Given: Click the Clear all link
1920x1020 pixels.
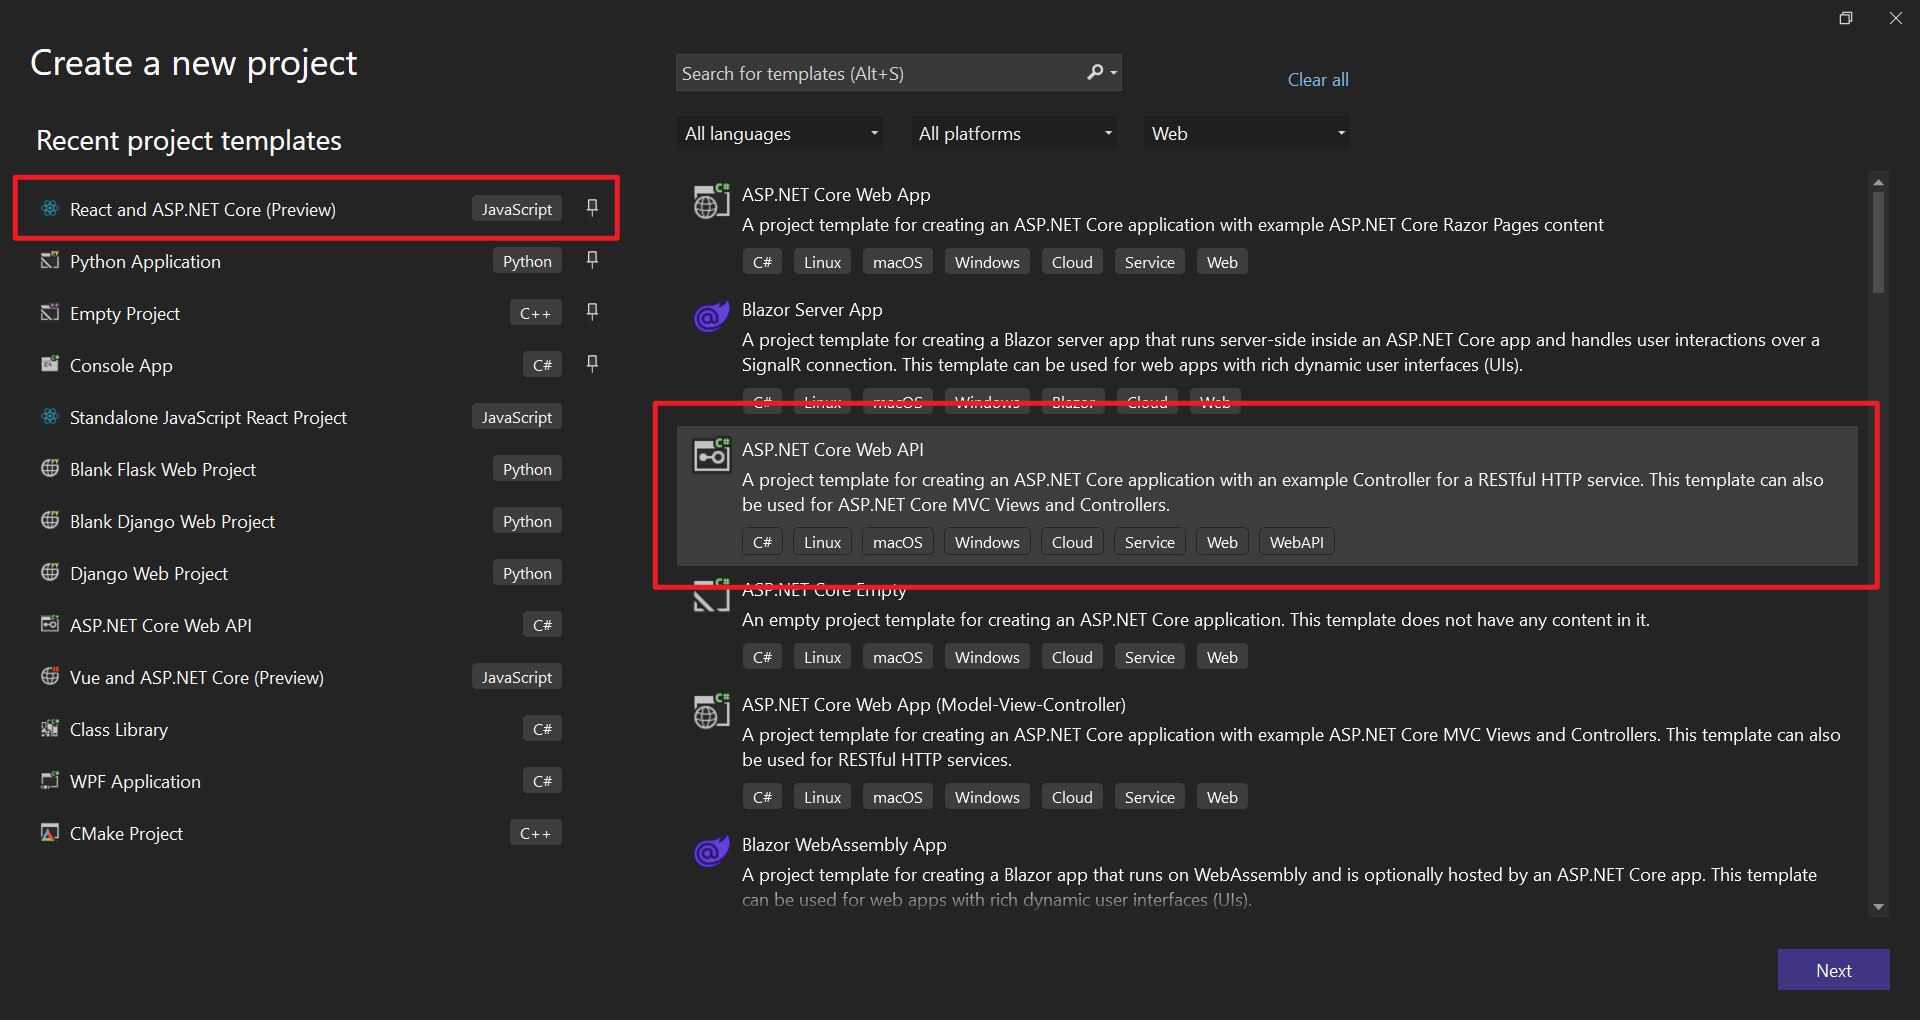Looking at the screenshot, I should (x=1317, y=80).
